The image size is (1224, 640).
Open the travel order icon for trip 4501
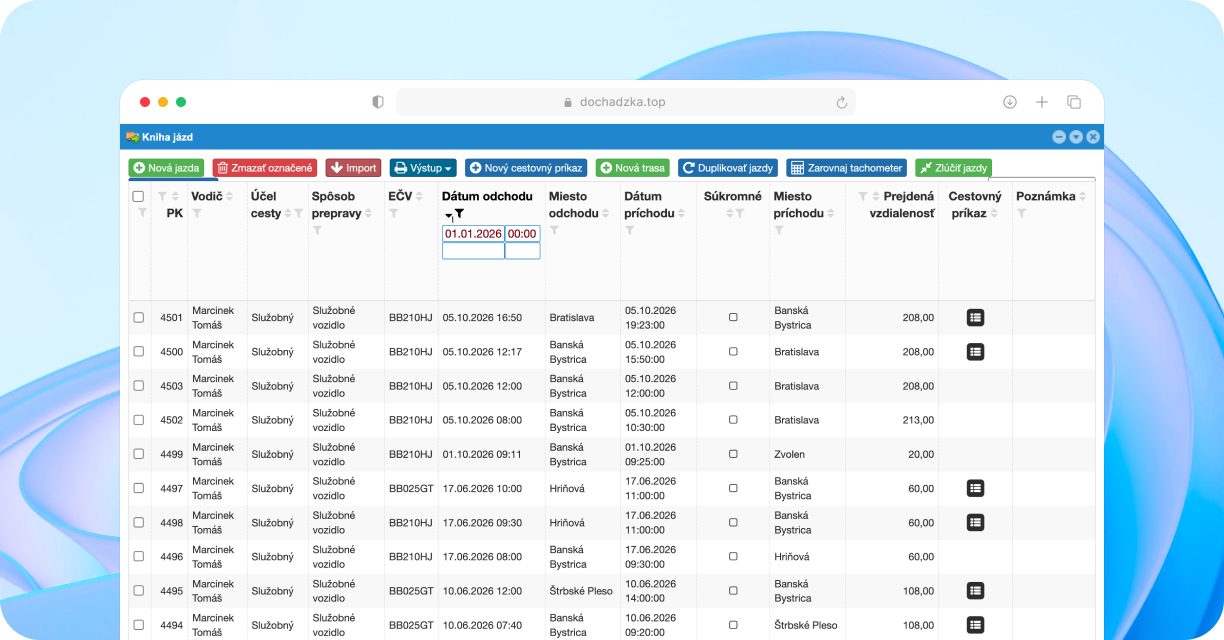tap(976, 317)
